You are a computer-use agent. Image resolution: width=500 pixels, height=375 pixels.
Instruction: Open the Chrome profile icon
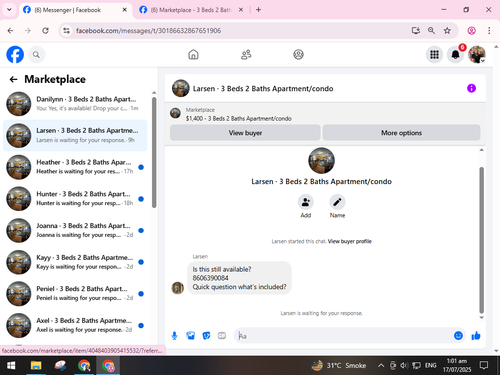(x=471, y=31)
